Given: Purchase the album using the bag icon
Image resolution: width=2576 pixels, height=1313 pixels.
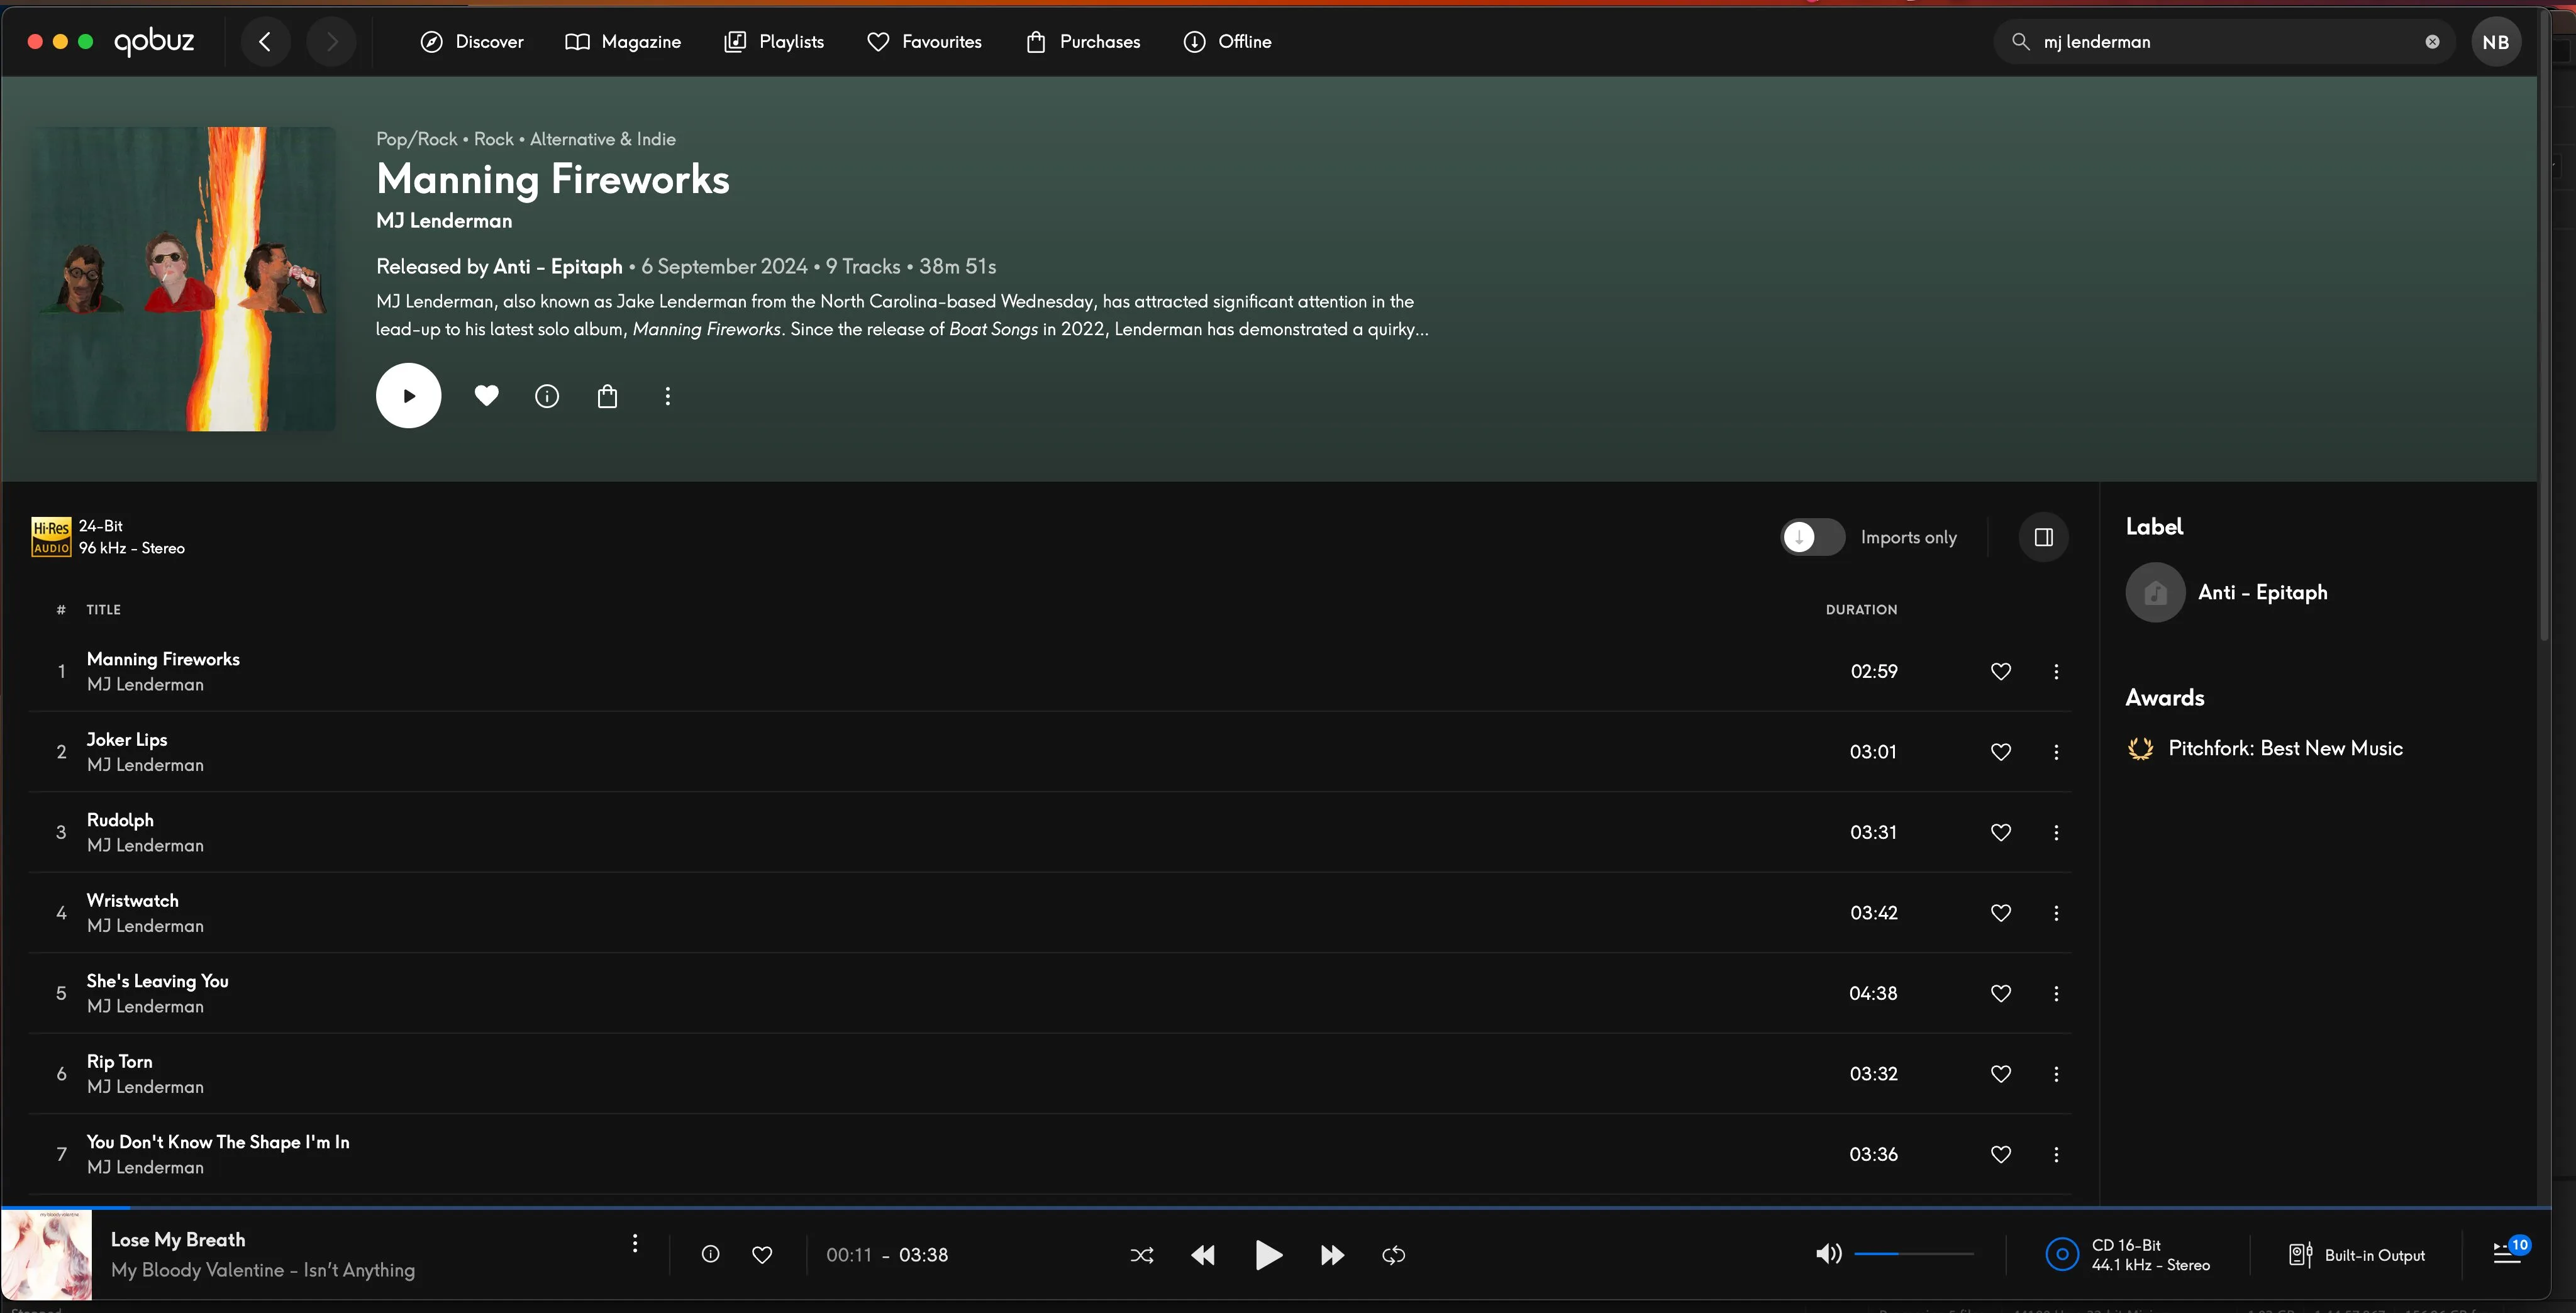Looking at the screenshot, I should point(607,395).
